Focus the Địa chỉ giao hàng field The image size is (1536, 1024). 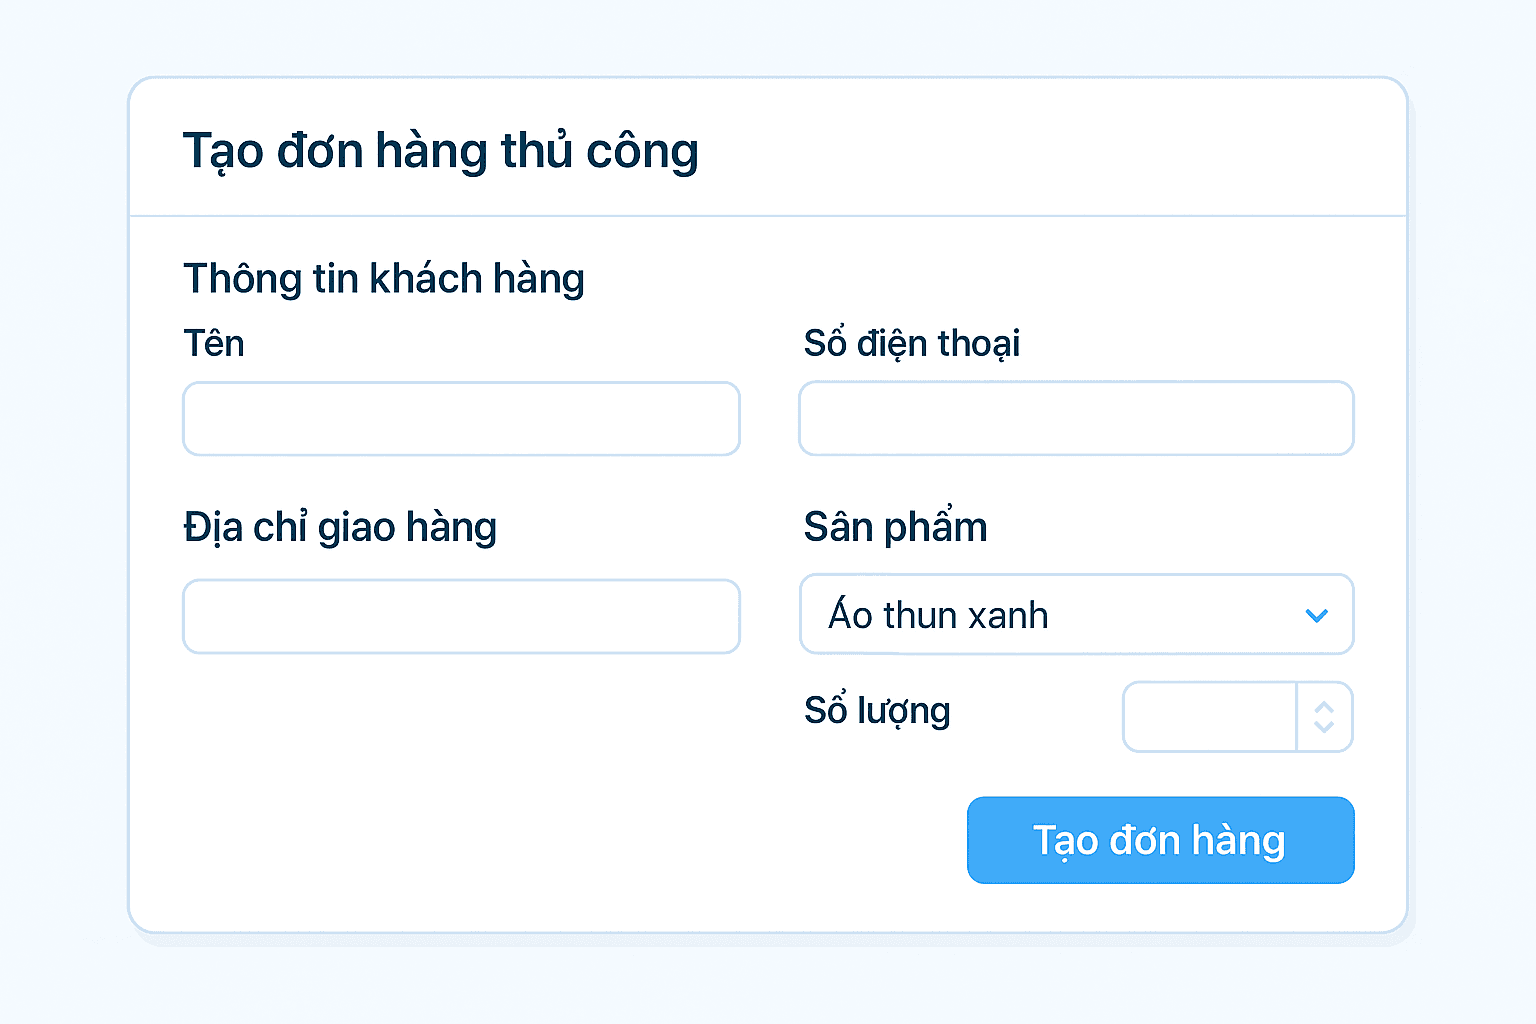tap(461, 616)
